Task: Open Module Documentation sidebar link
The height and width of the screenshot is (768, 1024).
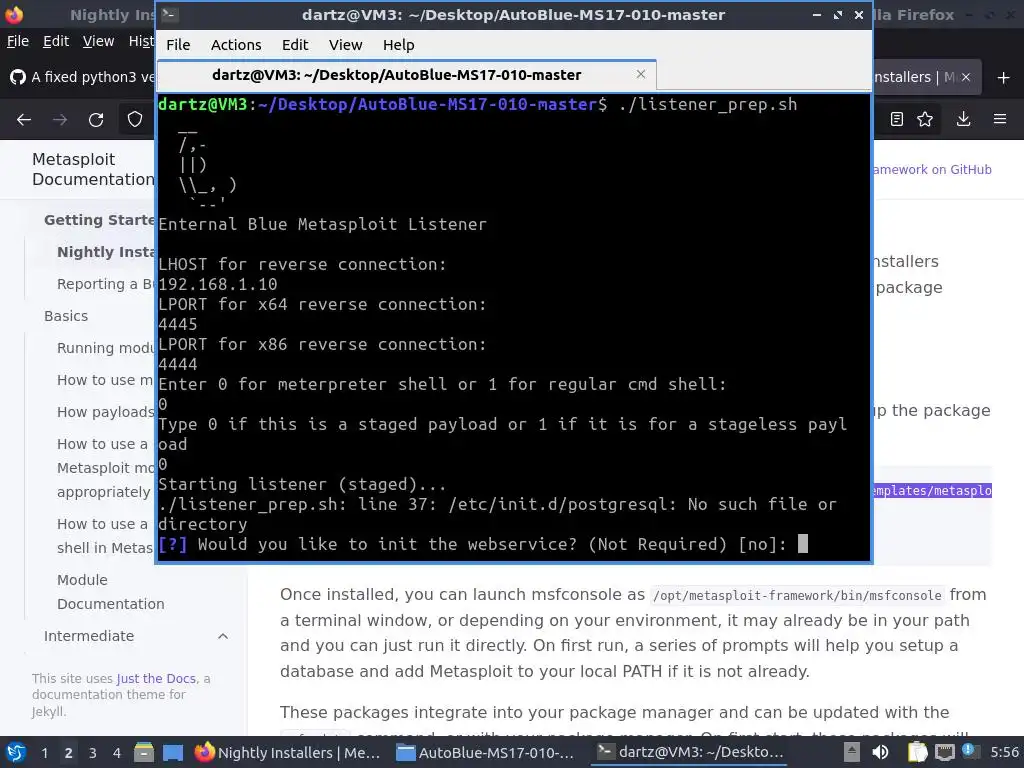Action: point(110,592)
